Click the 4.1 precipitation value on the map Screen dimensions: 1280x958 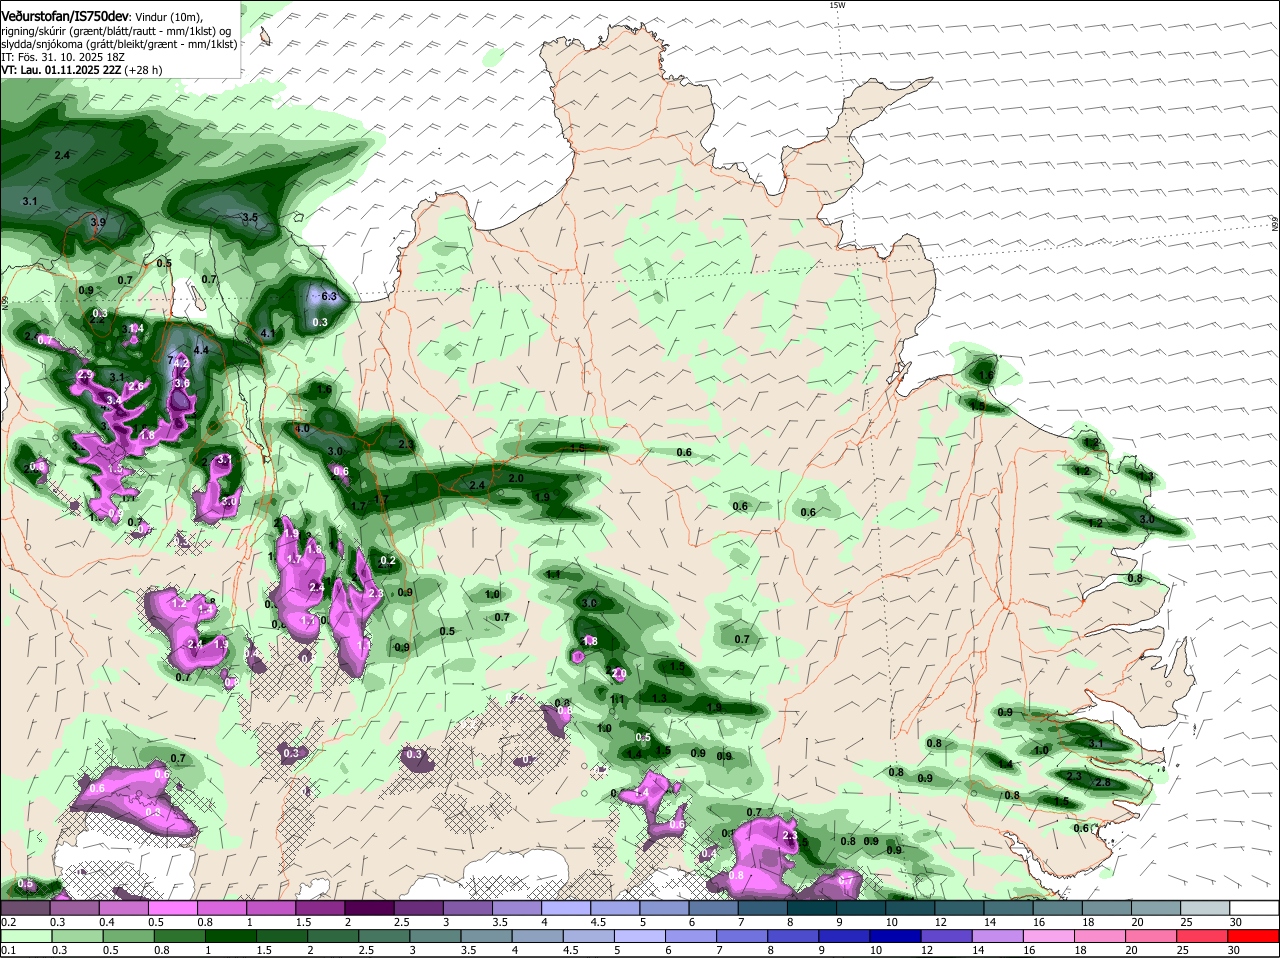click(267, 333)
